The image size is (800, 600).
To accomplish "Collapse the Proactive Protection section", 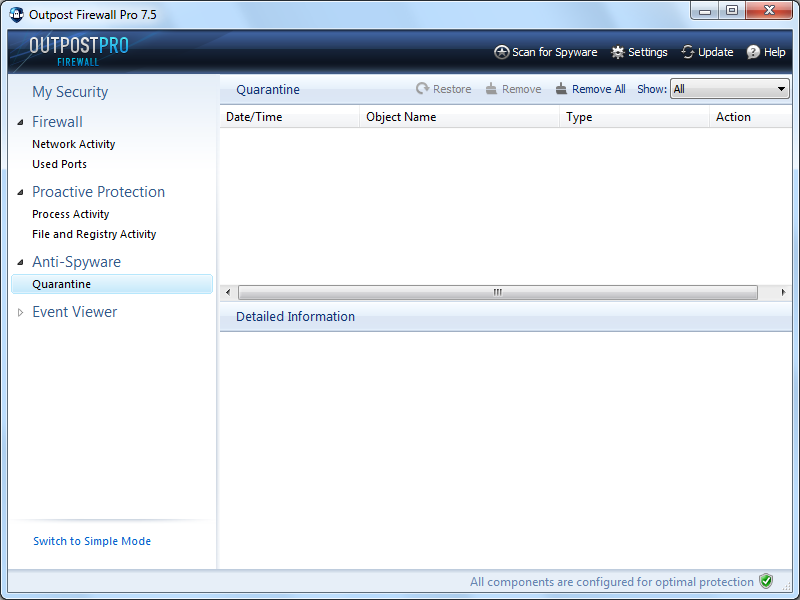I will [x=21, y=192].
